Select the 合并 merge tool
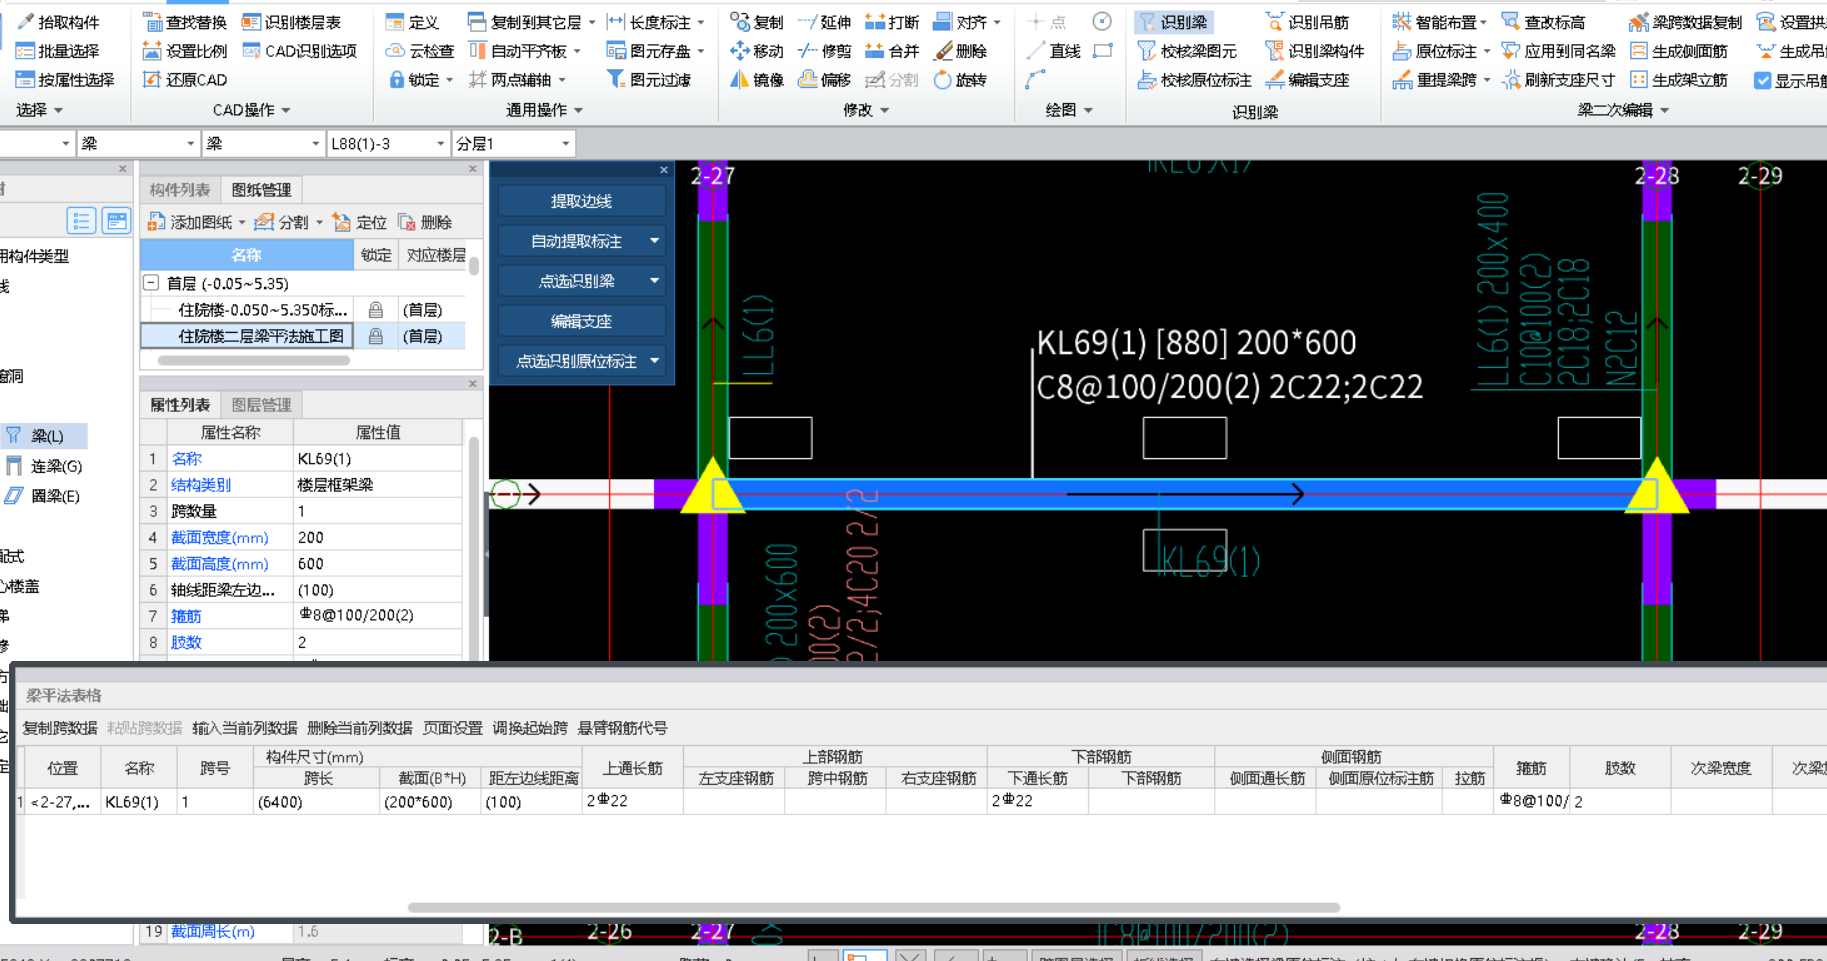This screenshot has width=1827, height=961. 892,51
